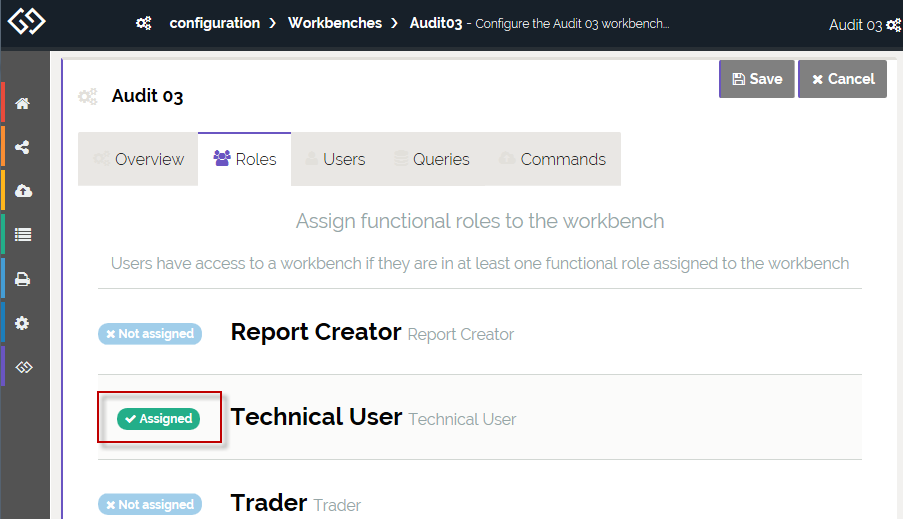The image size is (903, 519).
Task: Open the list view sidebar icon
Action: tap(22, 235)
